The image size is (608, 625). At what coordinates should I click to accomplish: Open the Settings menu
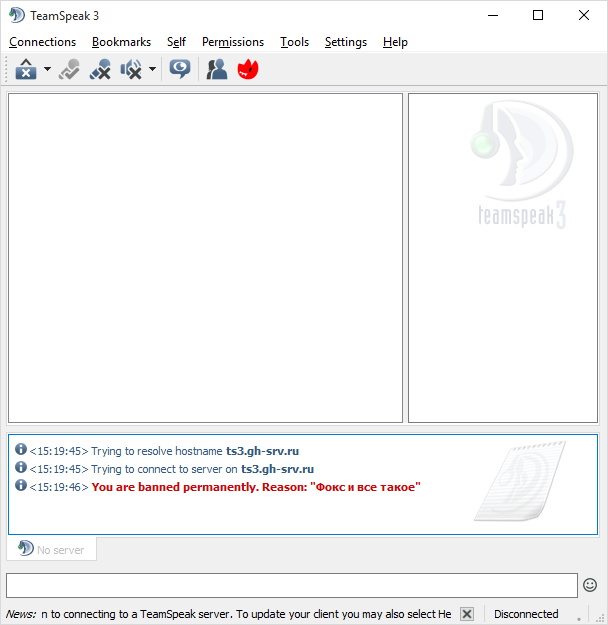(345, 42)
